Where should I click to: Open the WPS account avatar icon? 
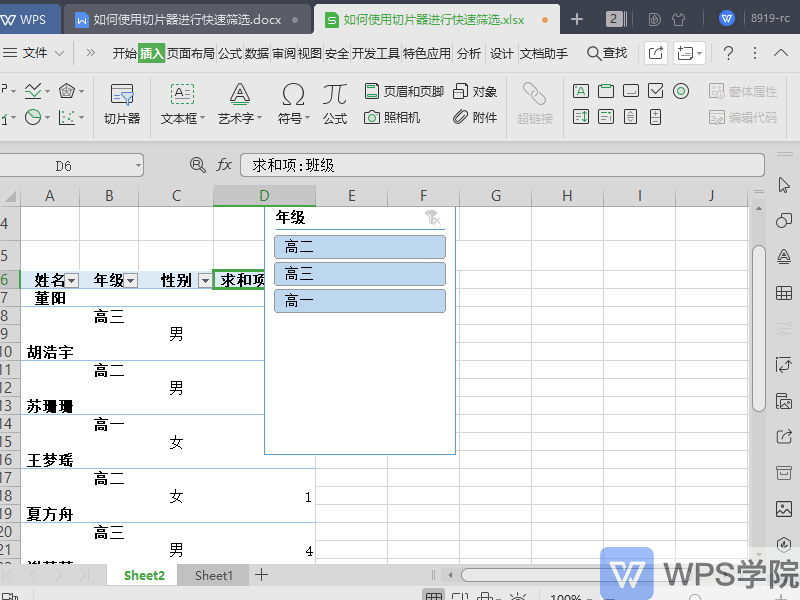point(727,19)
